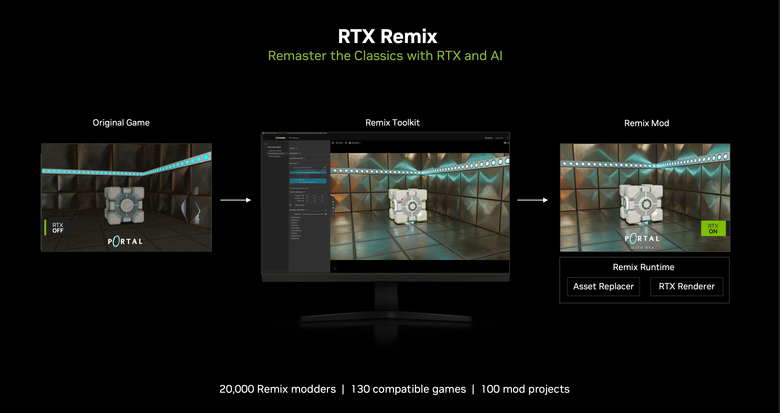780x413 pixels.
Task: Click the '20,000 Remix modders' text
Action: pos(278,389)
